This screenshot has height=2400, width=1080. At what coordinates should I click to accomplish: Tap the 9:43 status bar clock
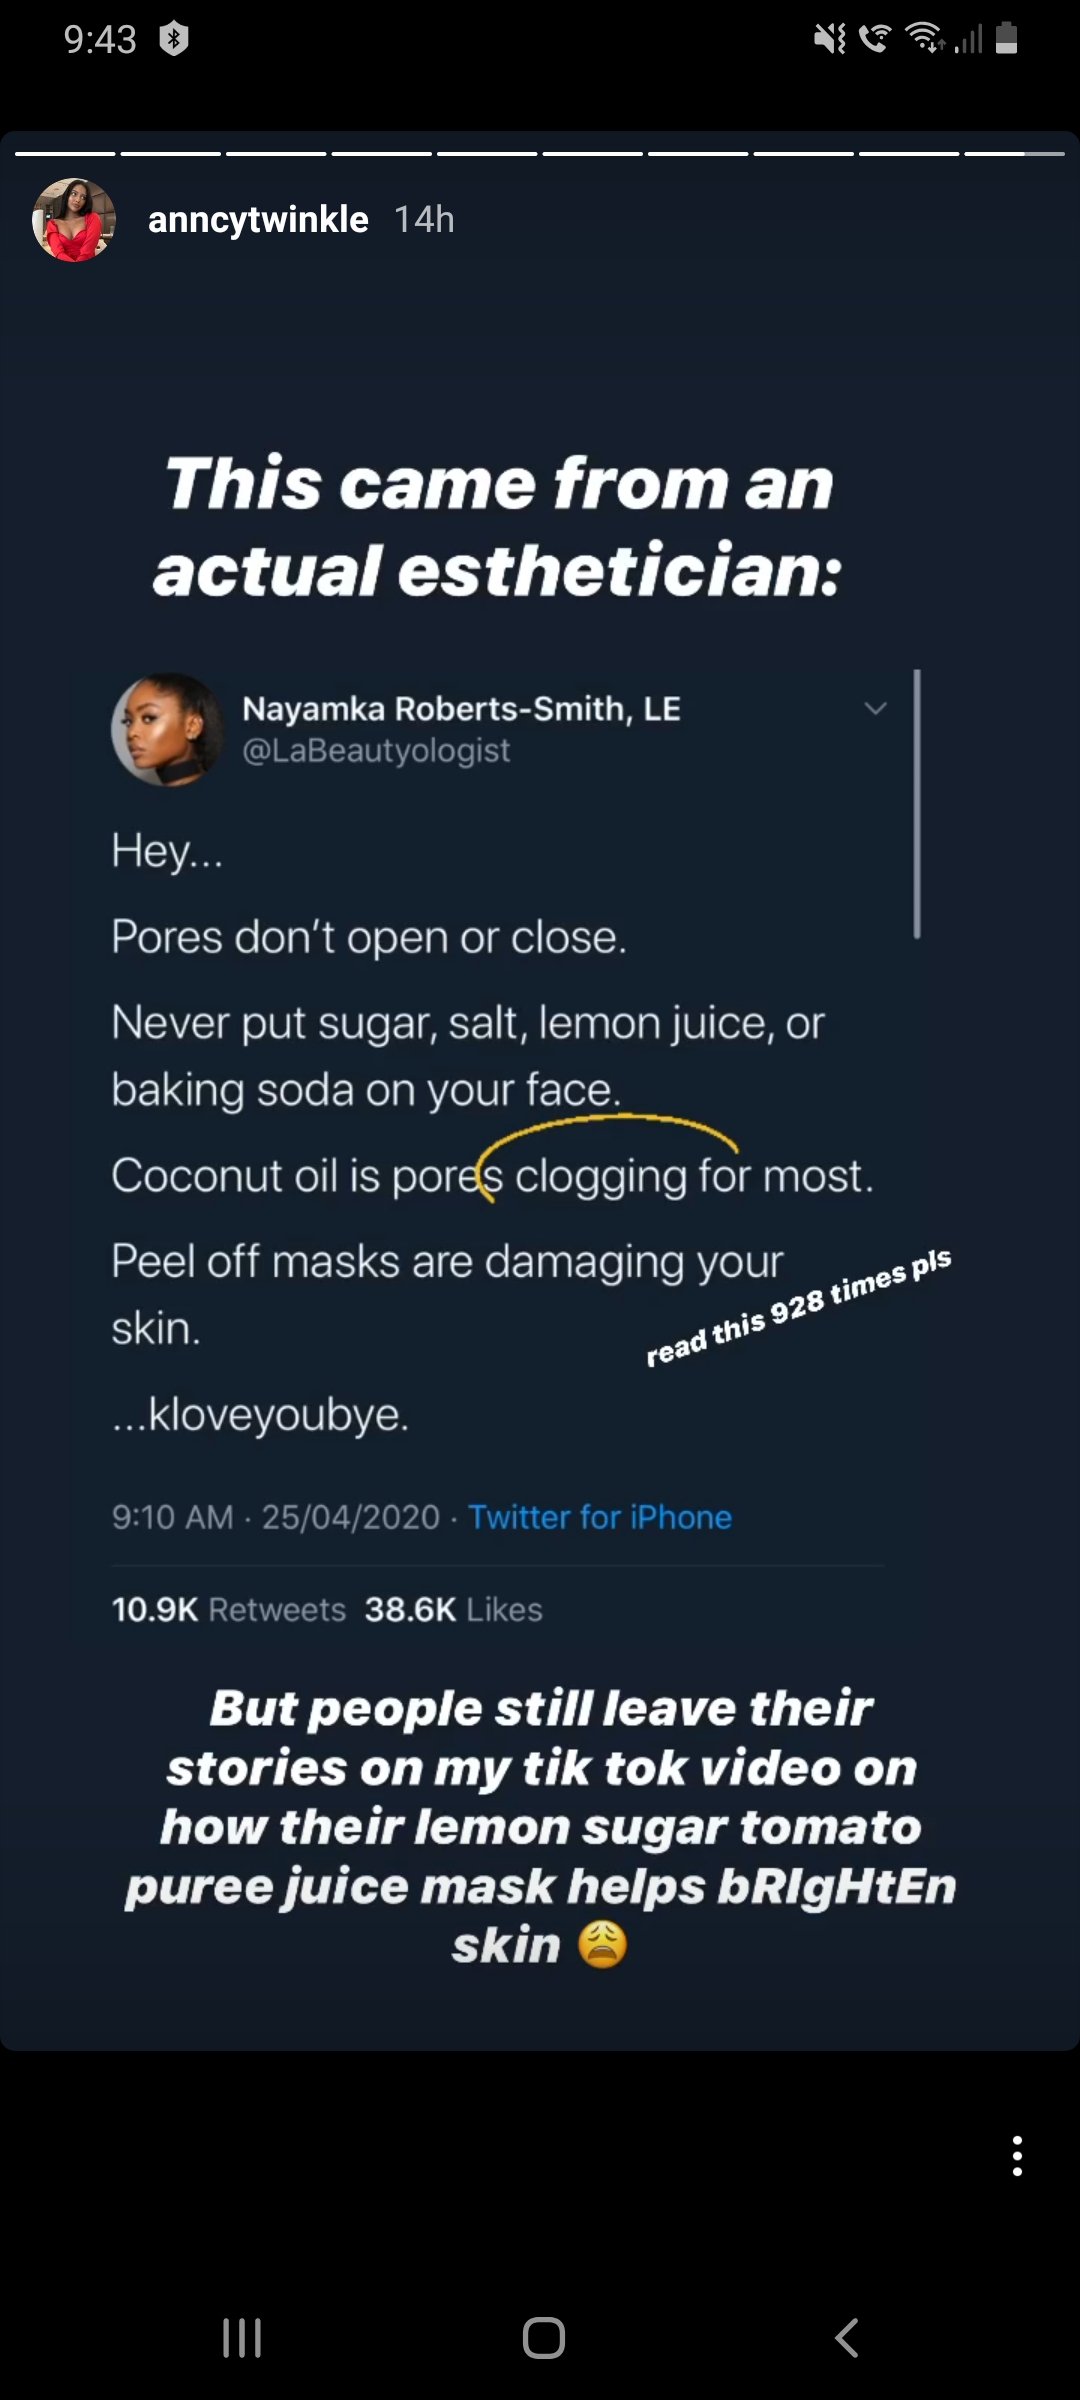click(100, 39)
